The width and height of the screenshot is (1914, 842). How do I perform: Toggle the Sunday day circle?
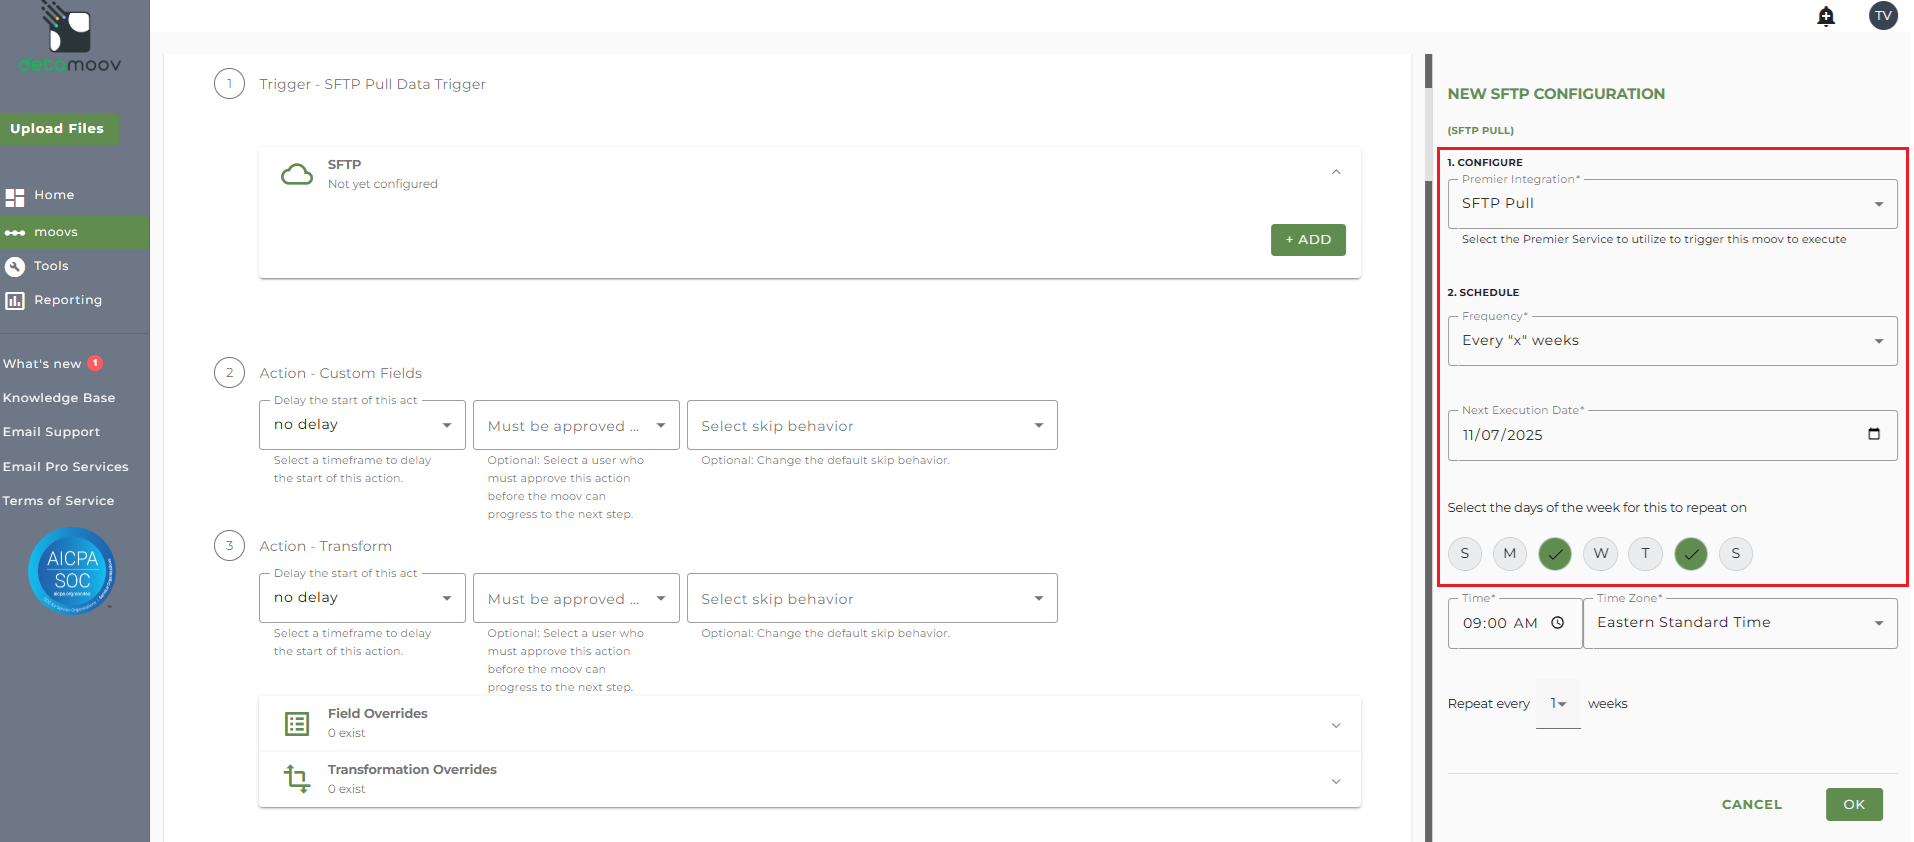[1464, 553]
